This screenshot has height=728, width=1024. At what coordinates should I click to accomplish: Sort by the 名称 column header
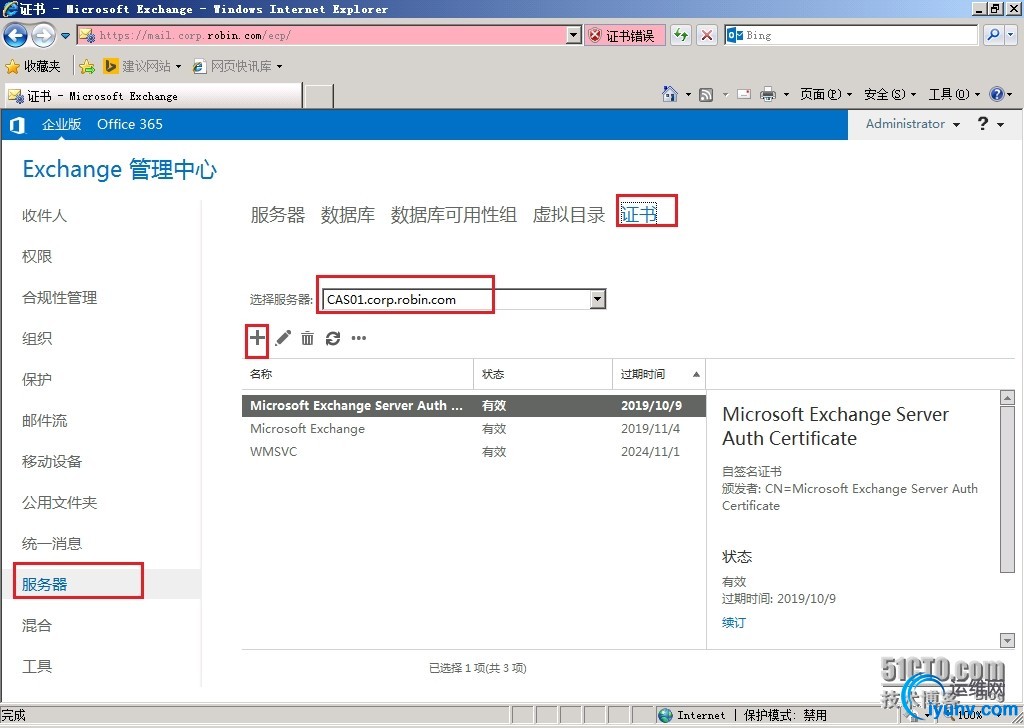pyautogui.click(x=357, y=374)
